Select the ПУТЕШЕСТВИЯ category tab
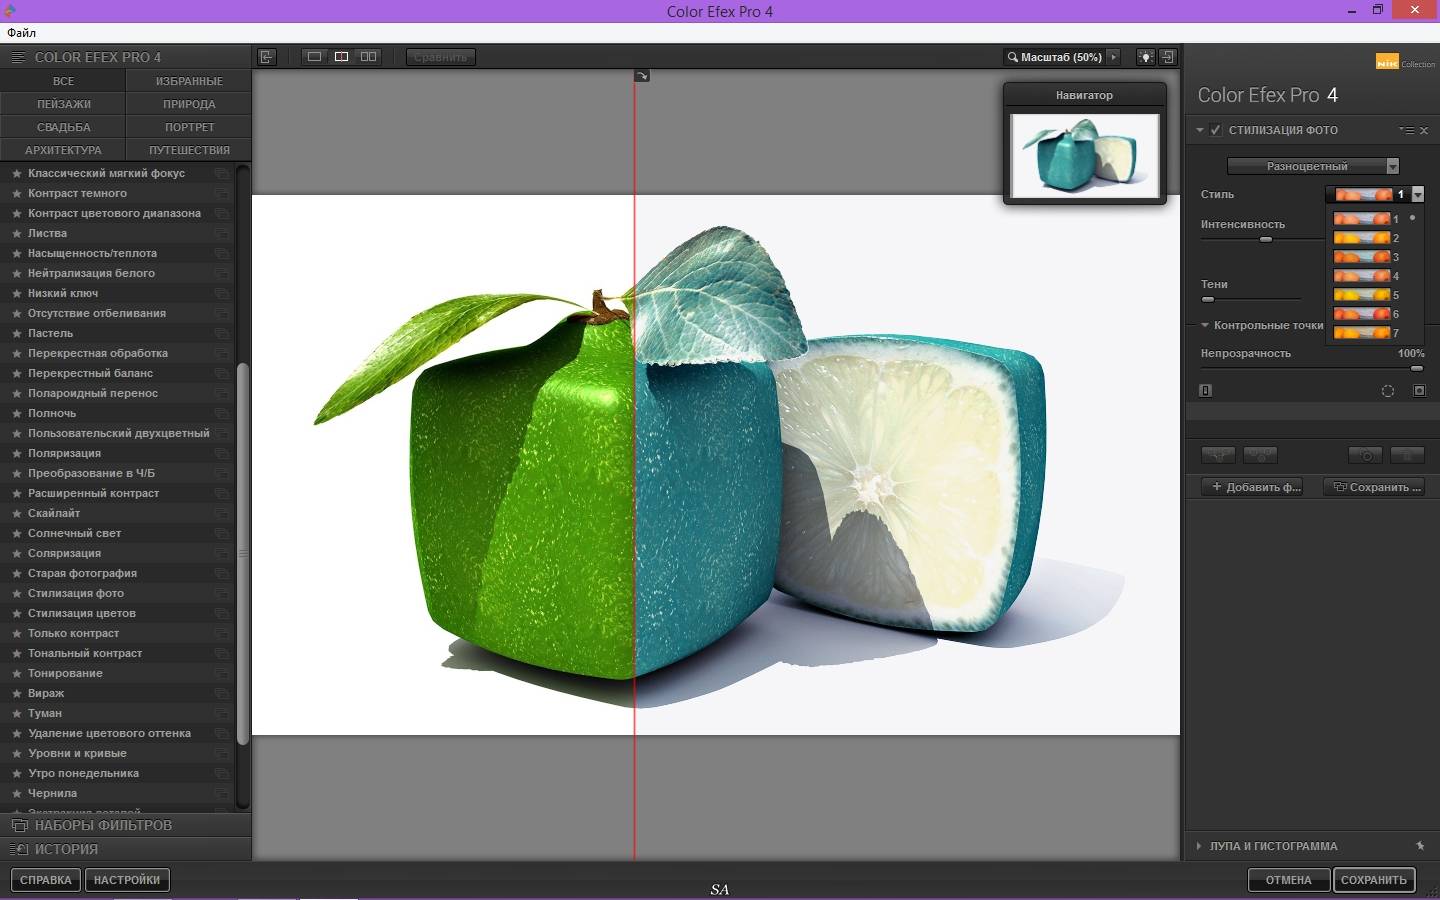 [189, 150]
